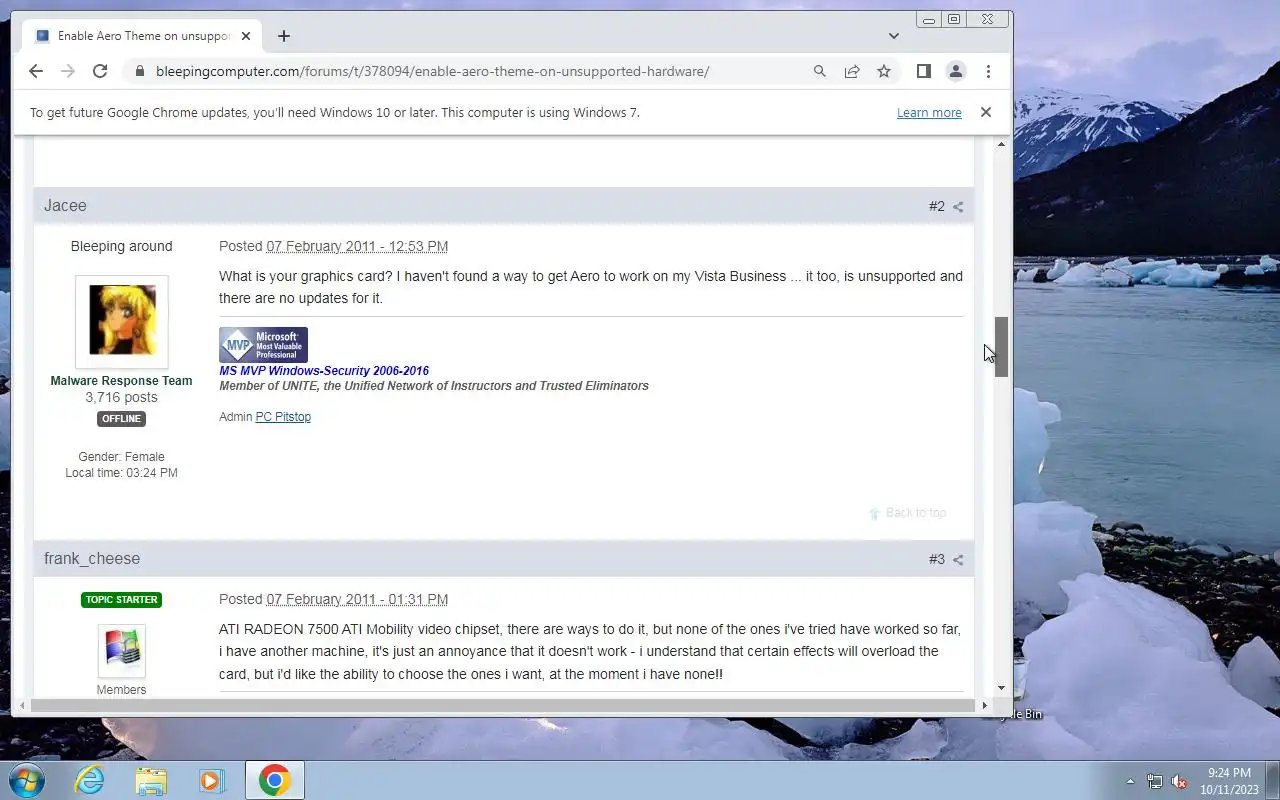Screen dimensions: 1280x800
Task: Select the Chrome taskbar button
Action: click(275, 780)
